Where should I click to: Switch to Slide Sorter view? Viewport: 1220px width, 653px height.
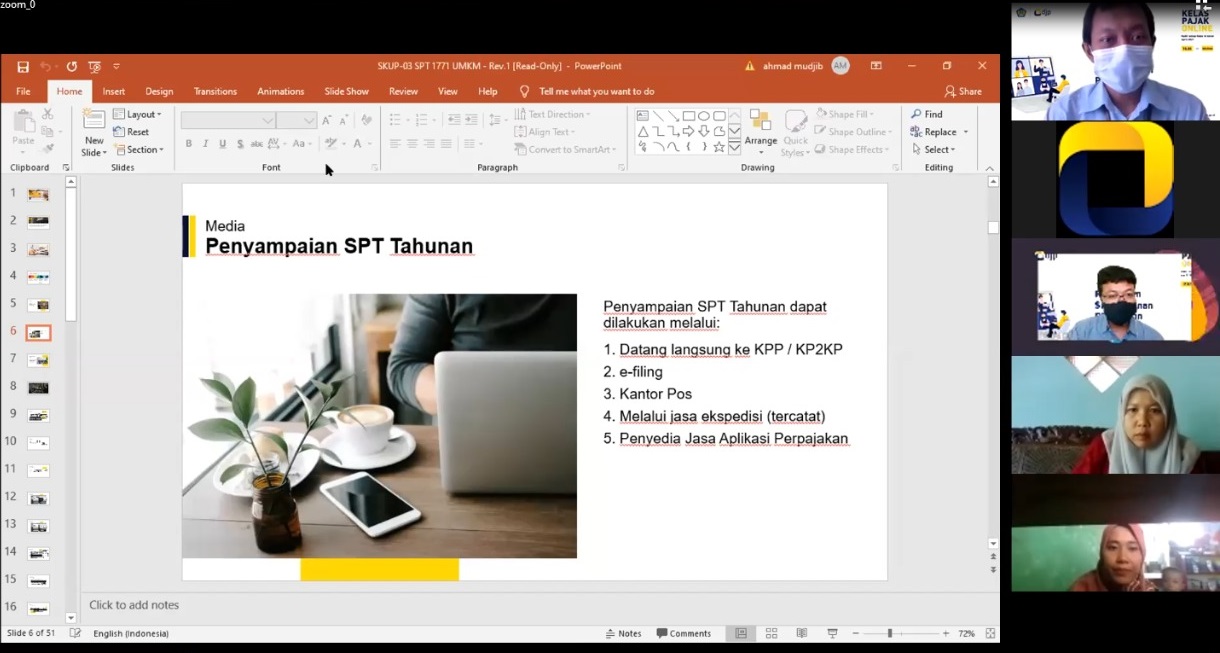pyautogui.click(x=771, y=634)
